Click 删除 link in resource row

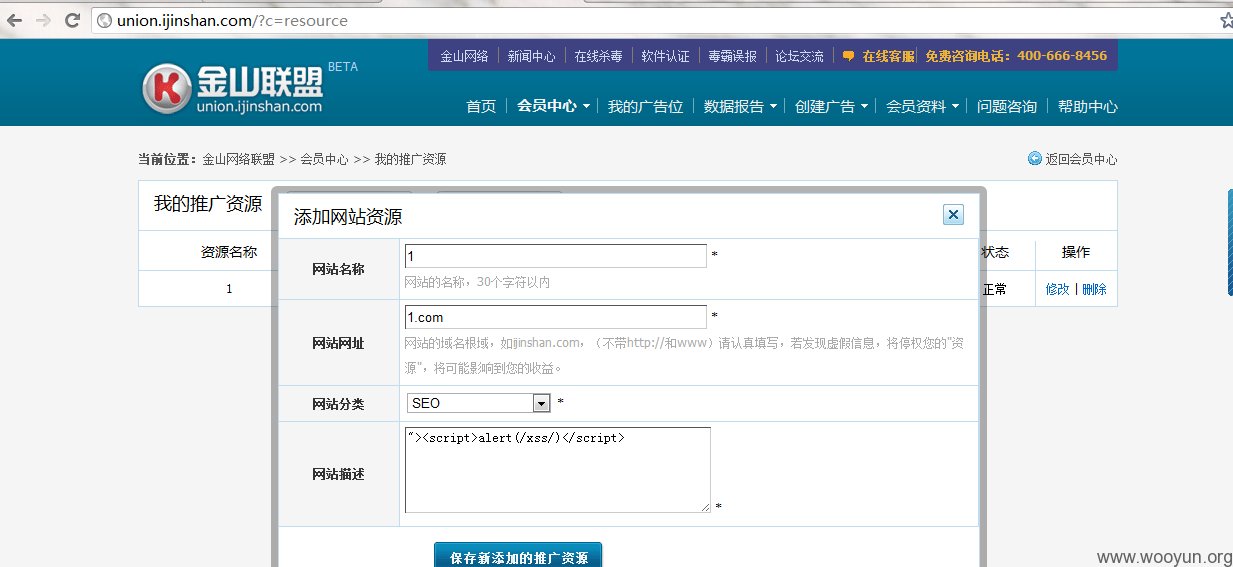[1094, 289]
